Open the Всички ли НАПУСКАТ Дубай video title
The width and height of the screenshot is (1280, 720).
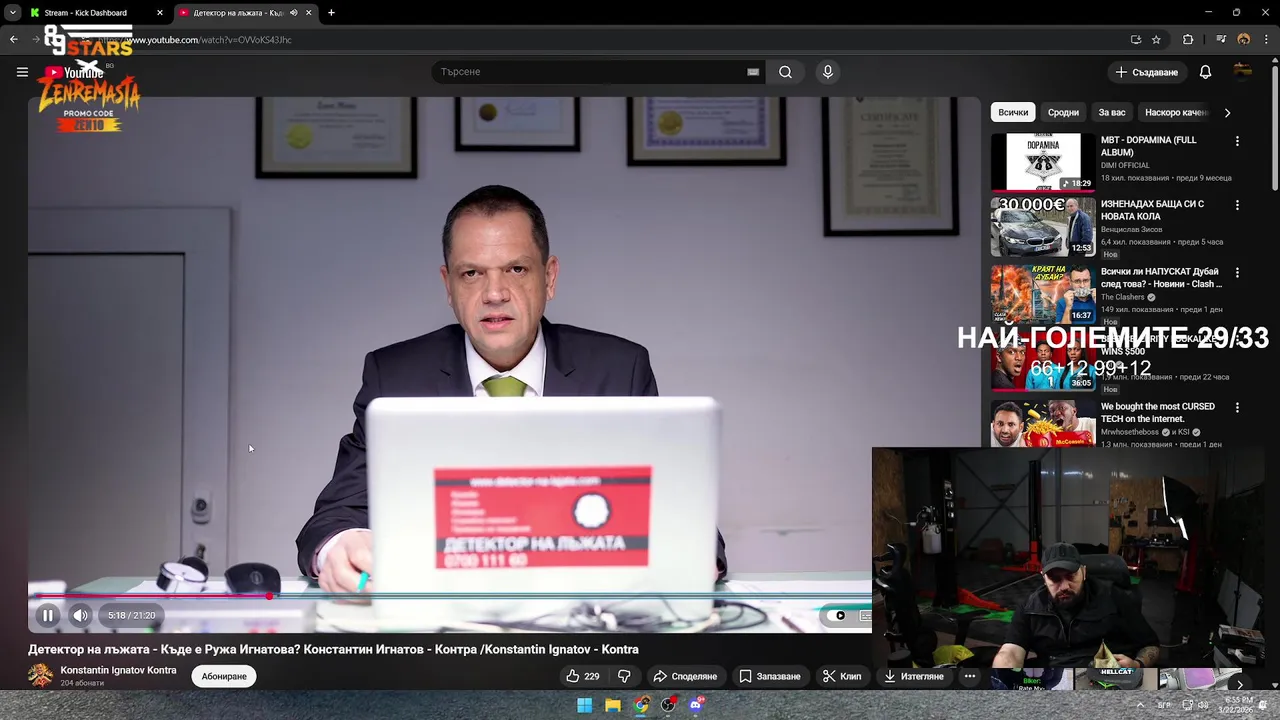point(1160,277)
